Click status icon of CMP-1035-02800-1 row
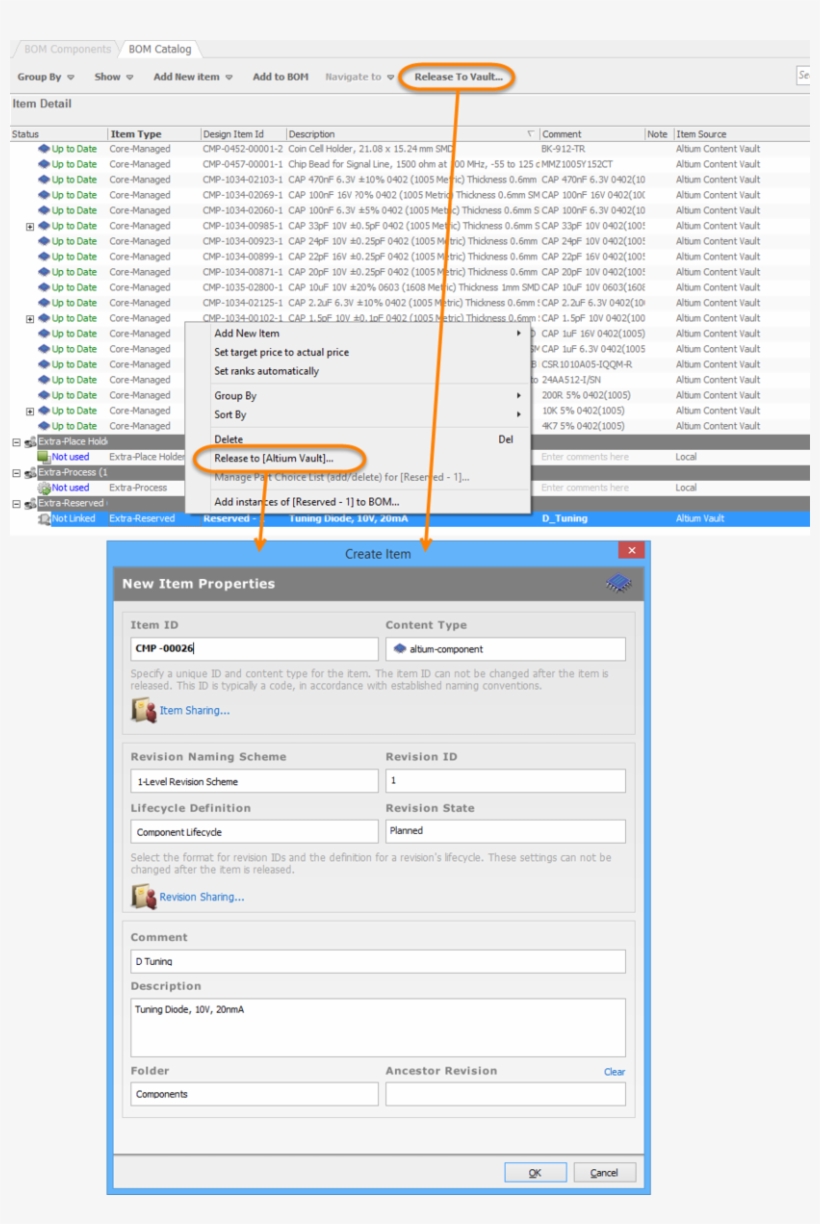This screenshot has width=820, height=1224. (44, 288)
